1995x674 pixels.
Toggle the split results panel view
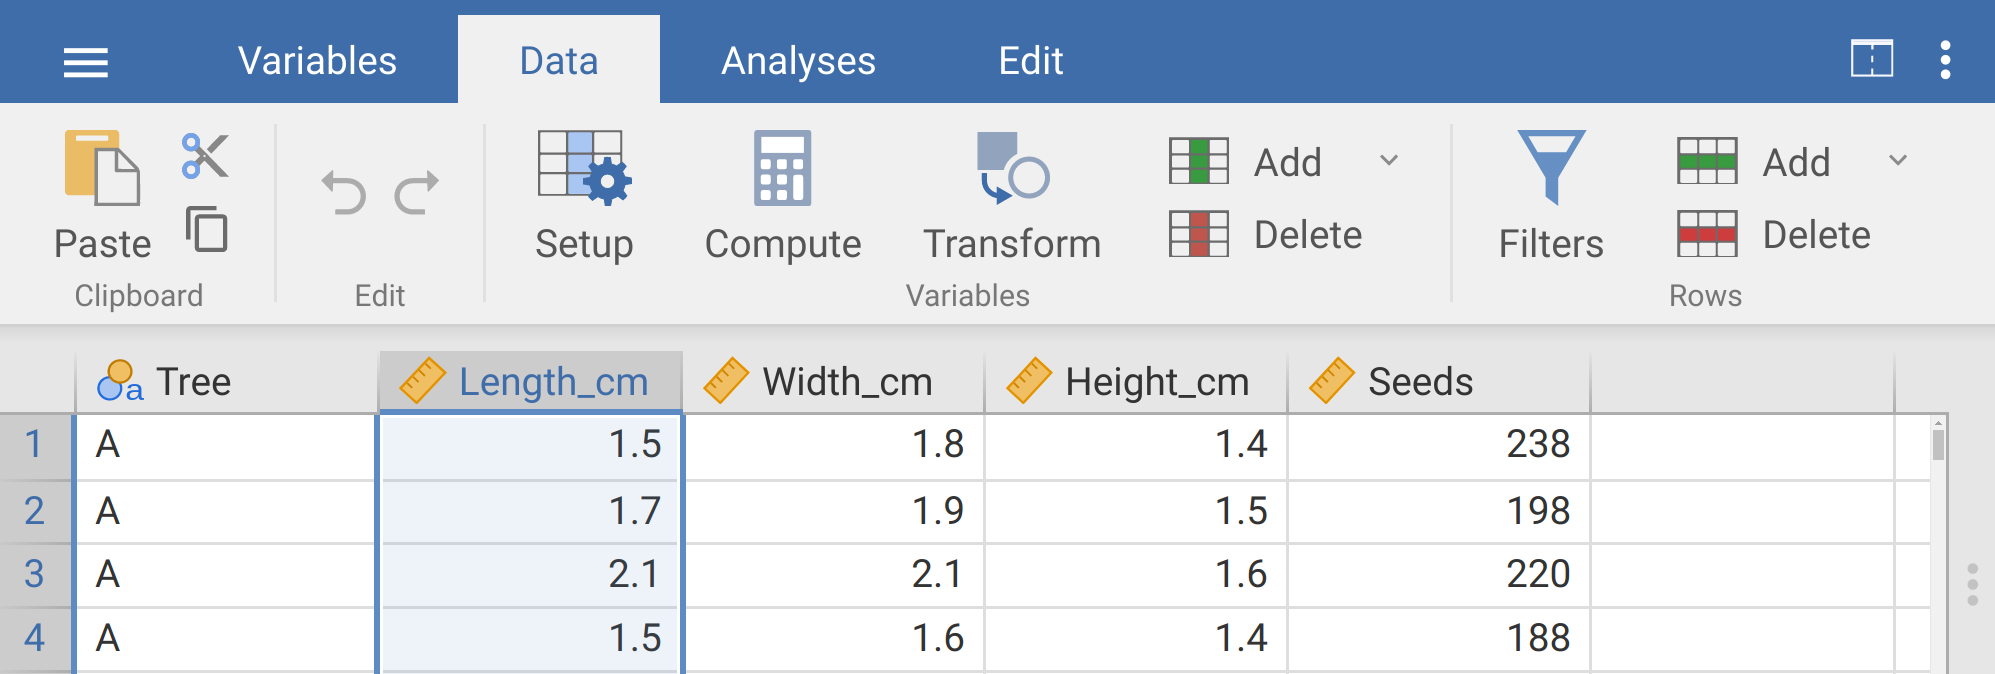tap(1871, 60)
